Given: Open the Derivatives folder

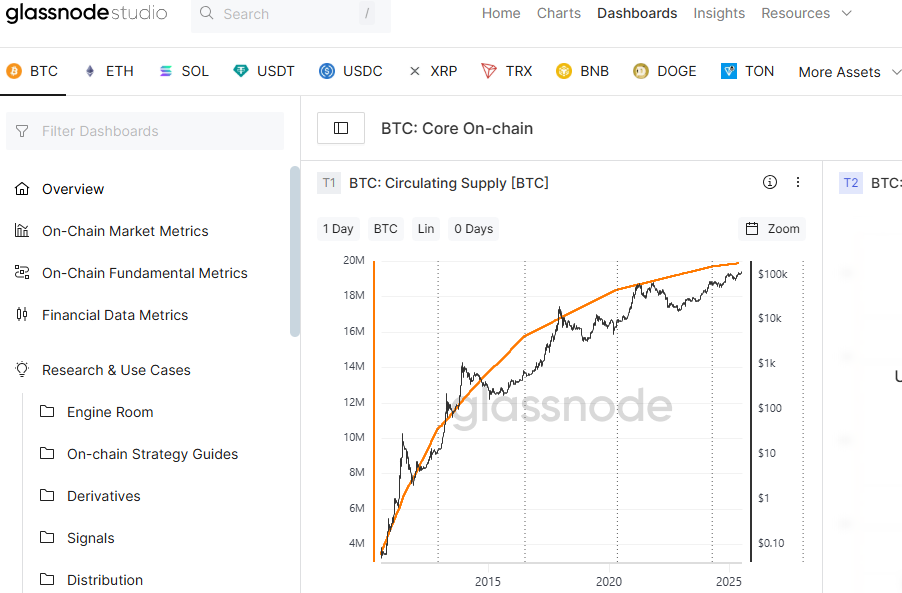Looking at the screenshot, I should pyautogui.click(x=104, y=496).
